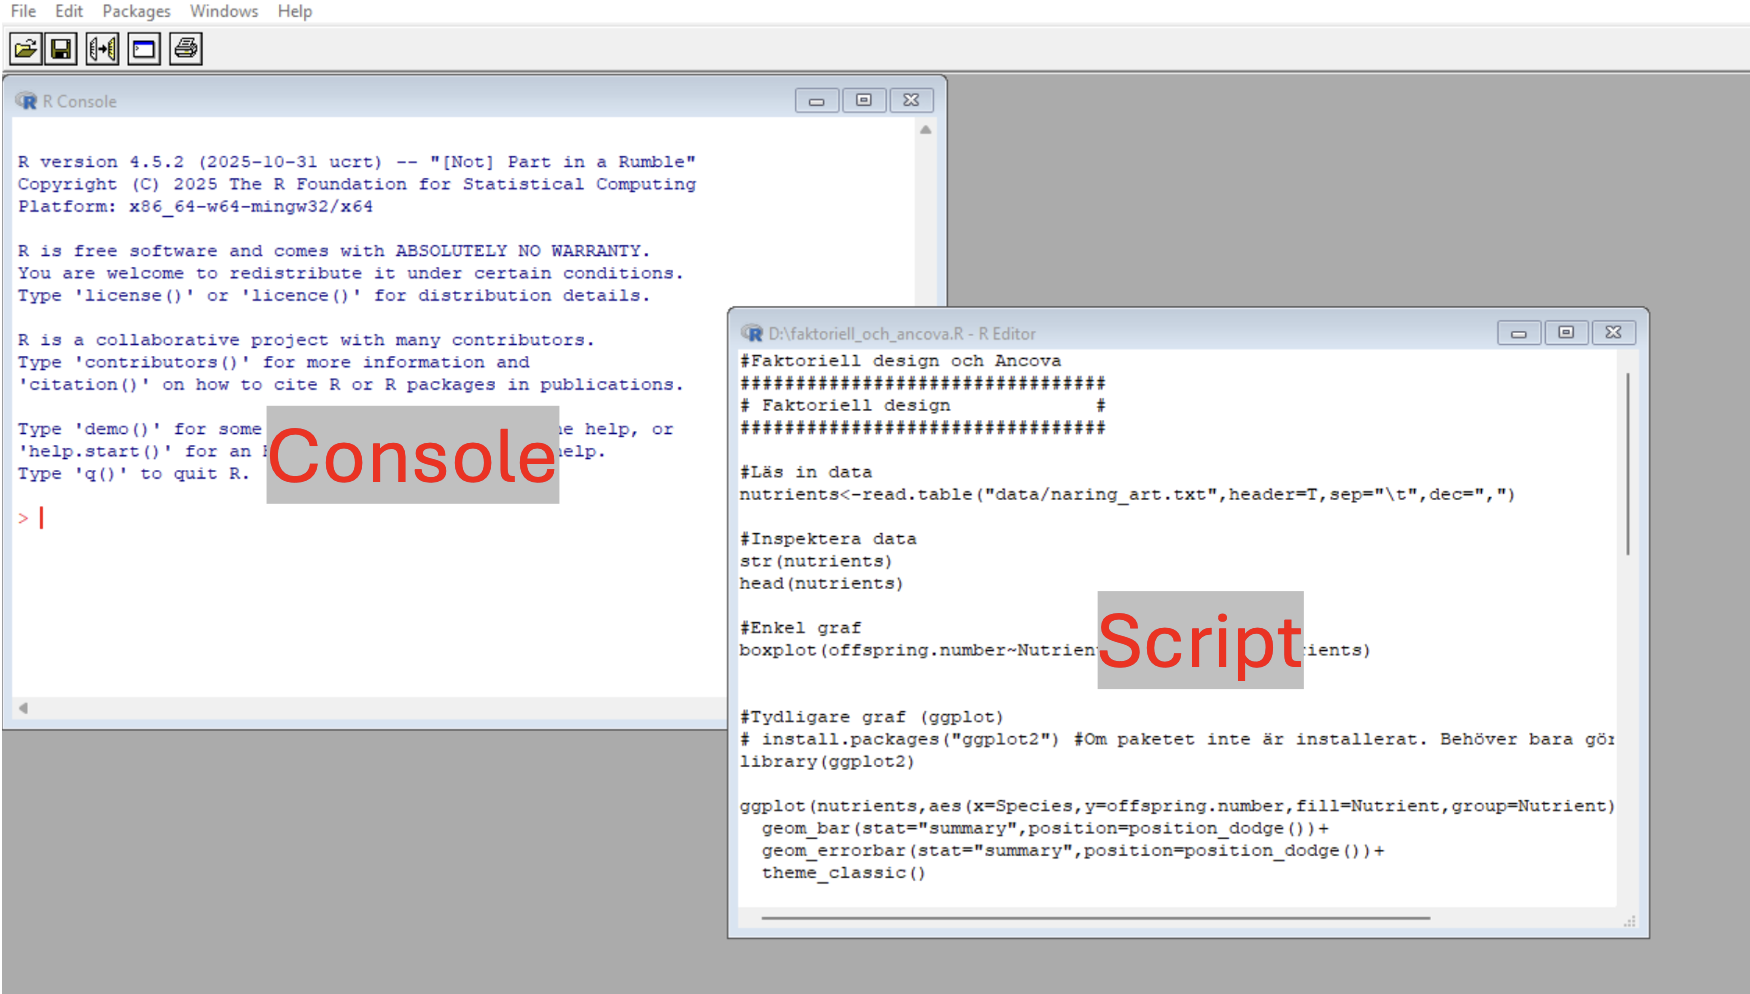The image size is (1750, 994).
Task: Place cursor on the library(ggplot2) line
Action: [827, 762]
